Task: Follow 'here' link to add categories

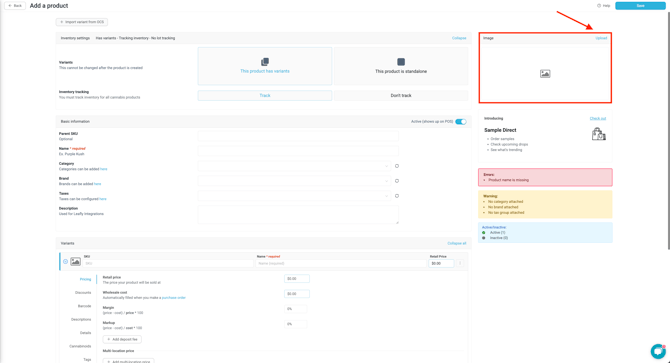Action: [103, 169]
